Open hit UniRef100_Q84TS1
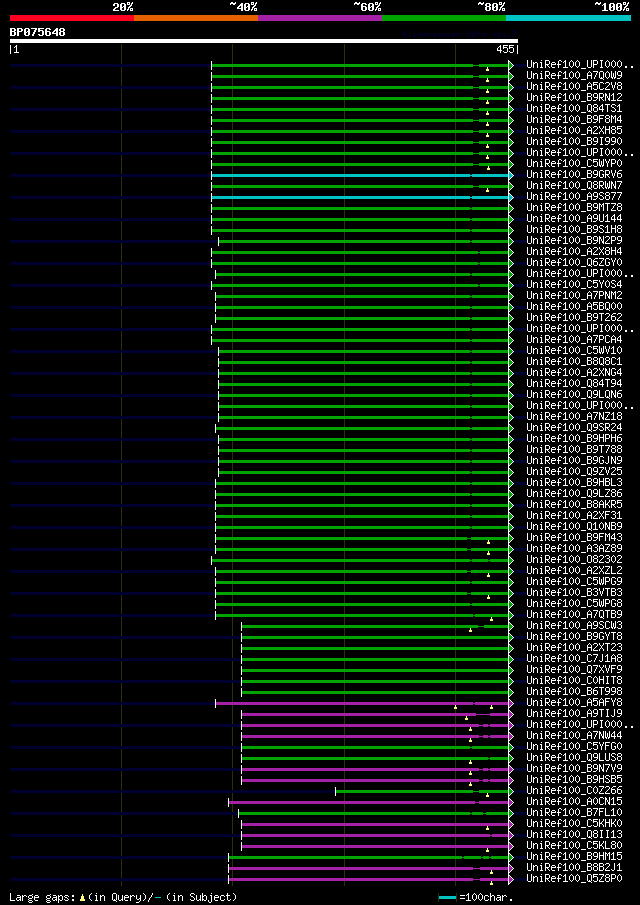The height and width of the screenshot is (905, 640). [x=574, y=109]
